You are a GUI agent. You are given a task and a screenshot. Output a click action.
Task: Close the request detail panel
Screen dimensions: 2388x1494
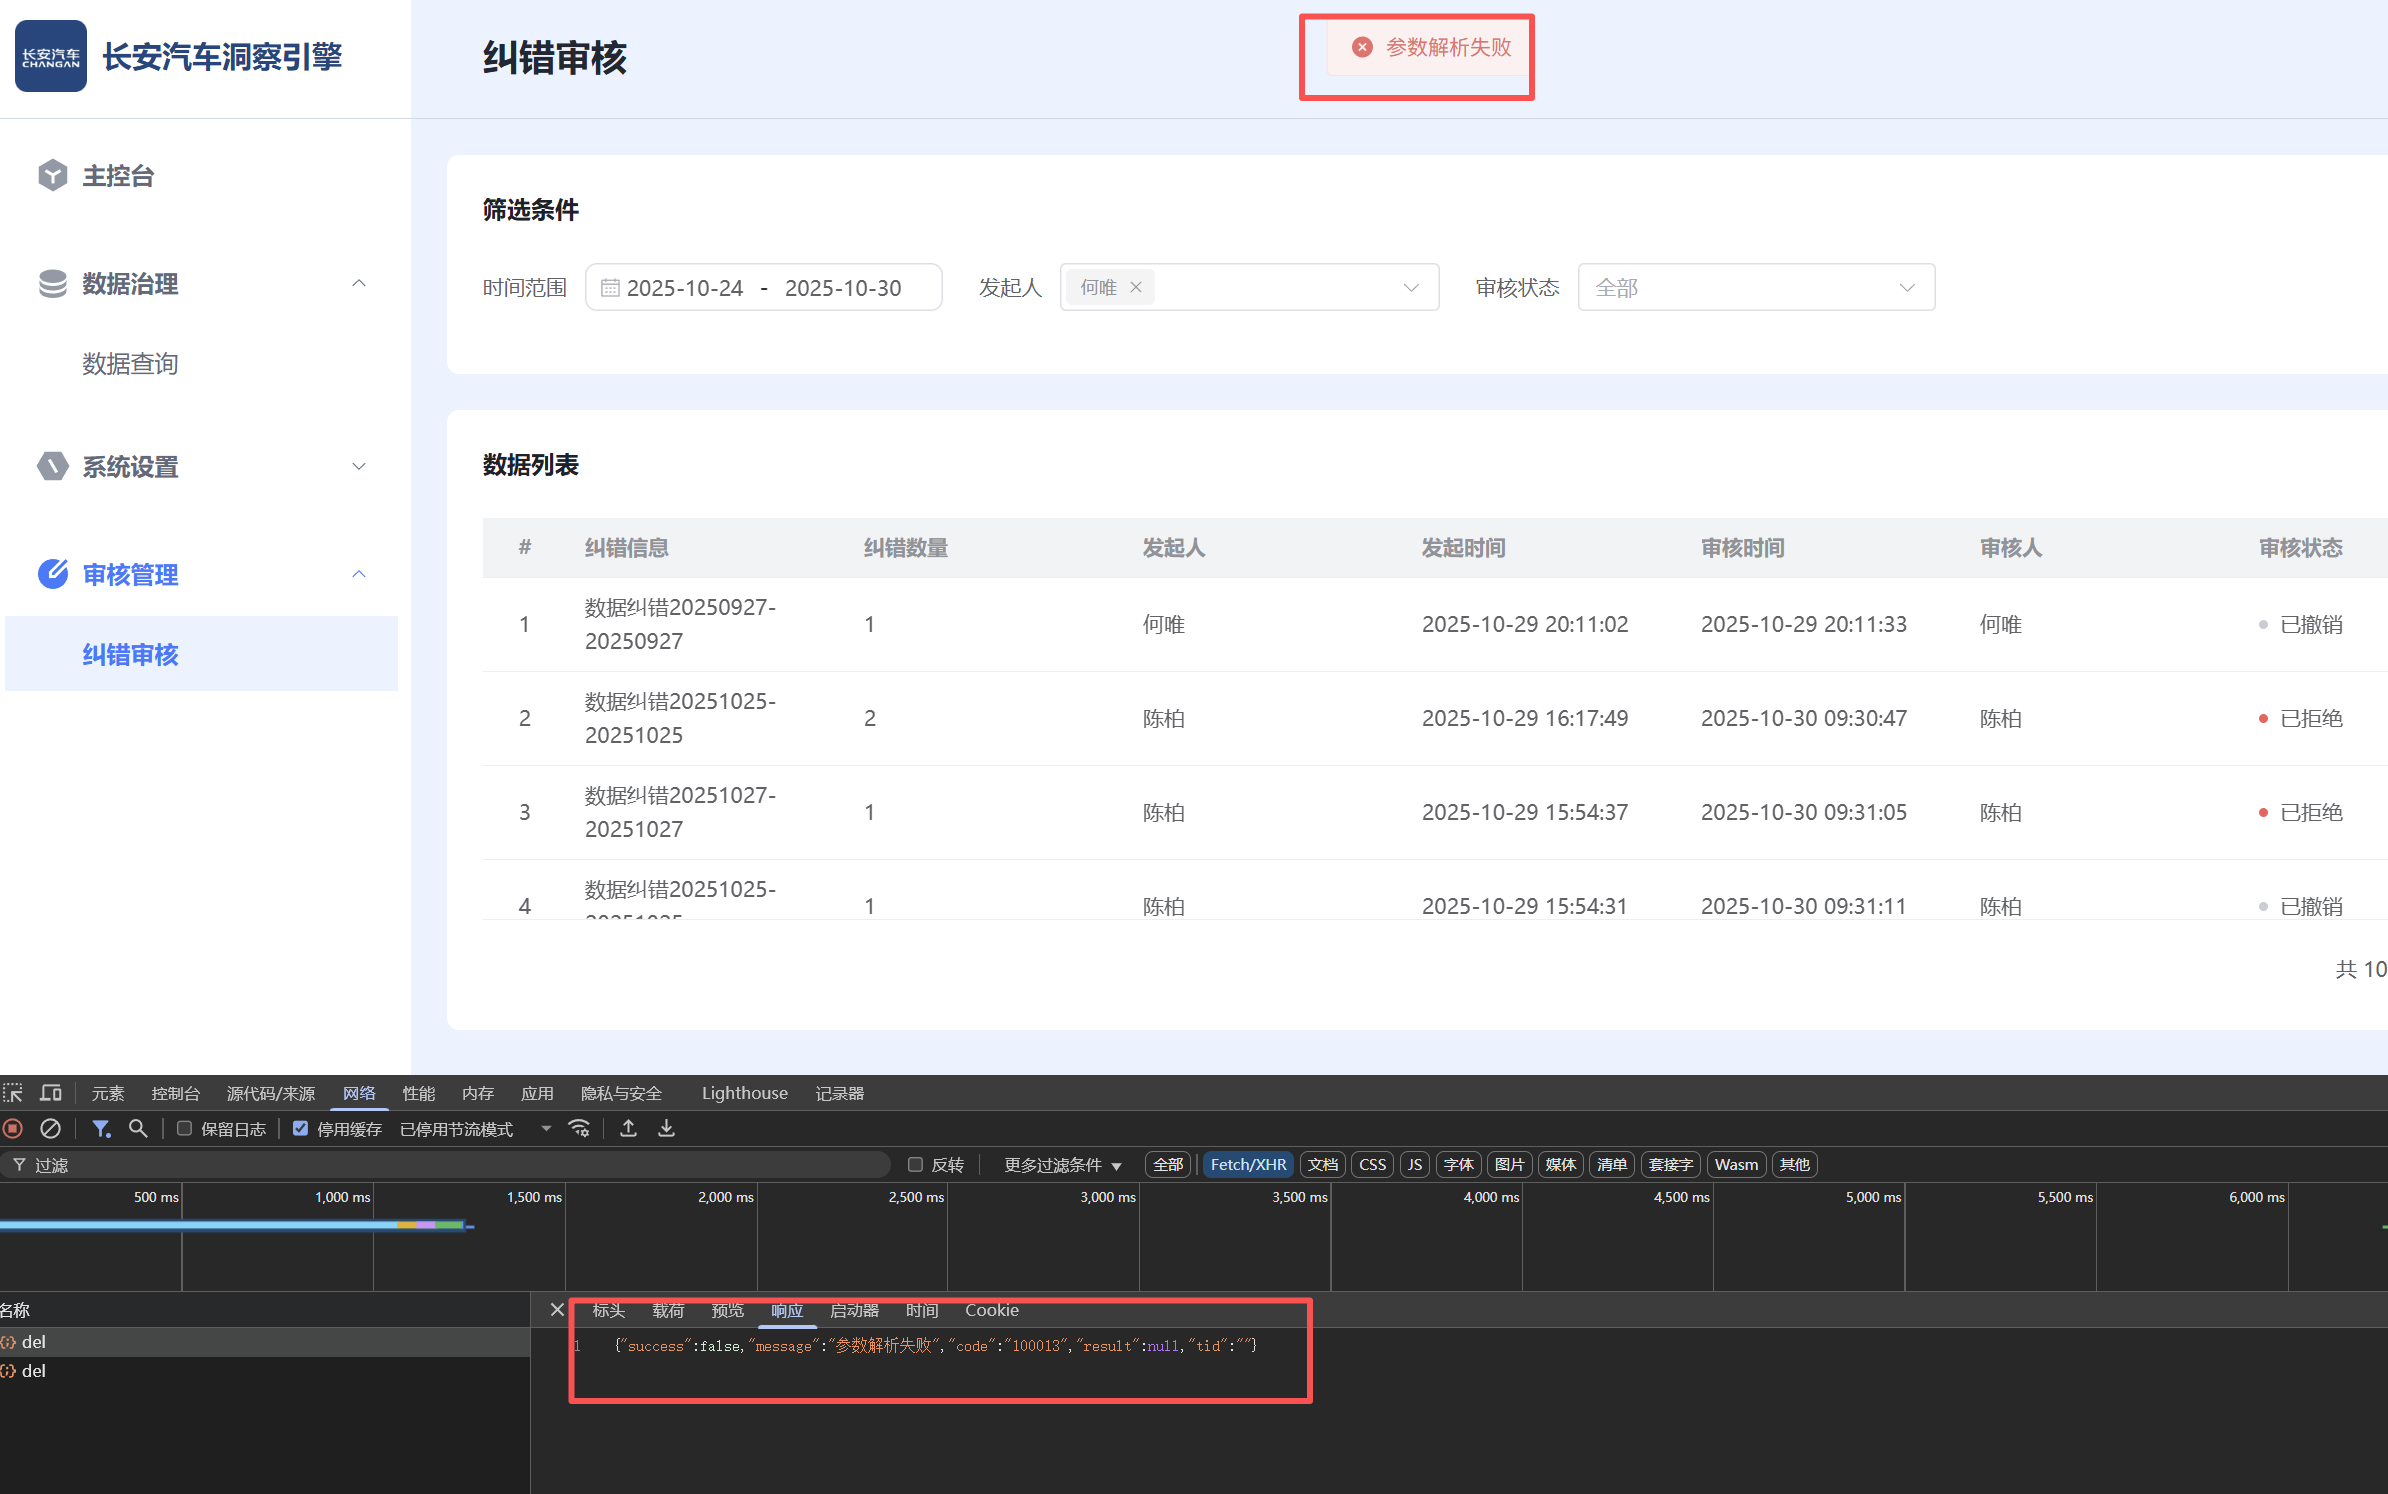pyautogui.click(x=557, y=1310)
